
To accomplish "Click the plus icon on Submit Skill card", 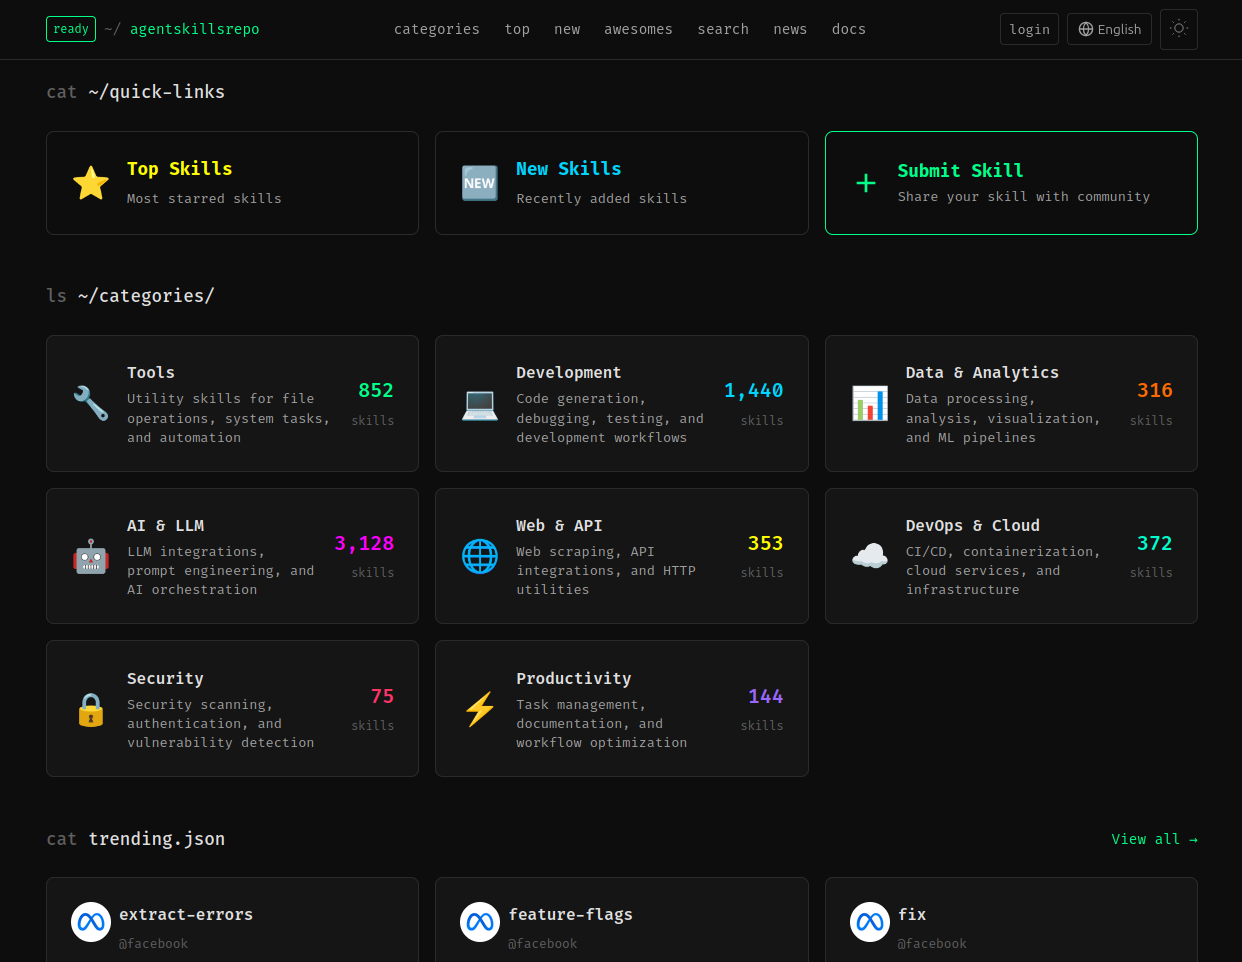I will click(866, 183).
